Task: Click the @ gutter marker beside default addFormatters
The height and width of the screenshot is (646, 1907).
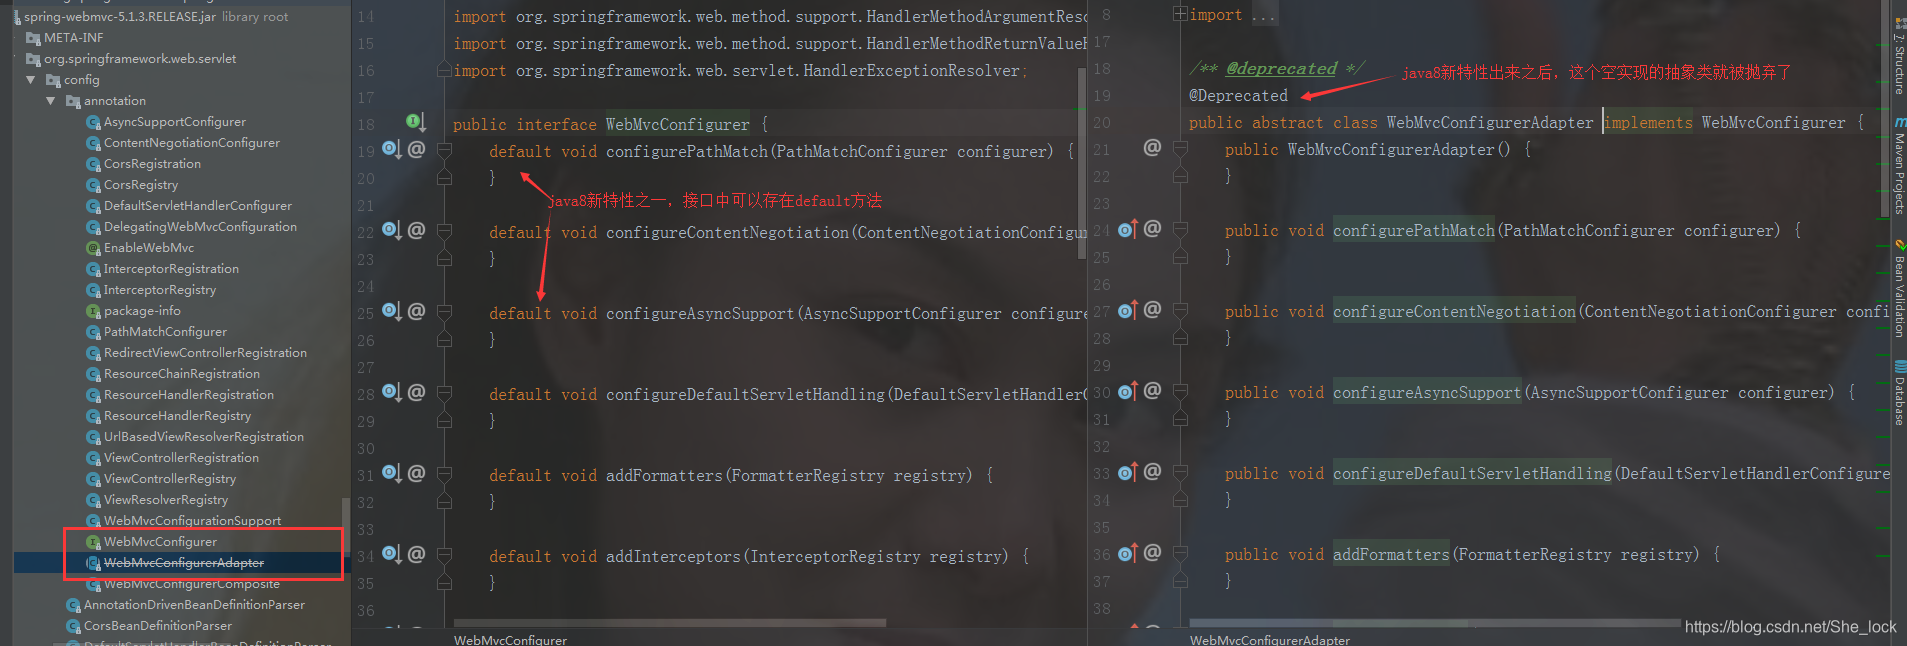Action: click(x=417, y=473)
